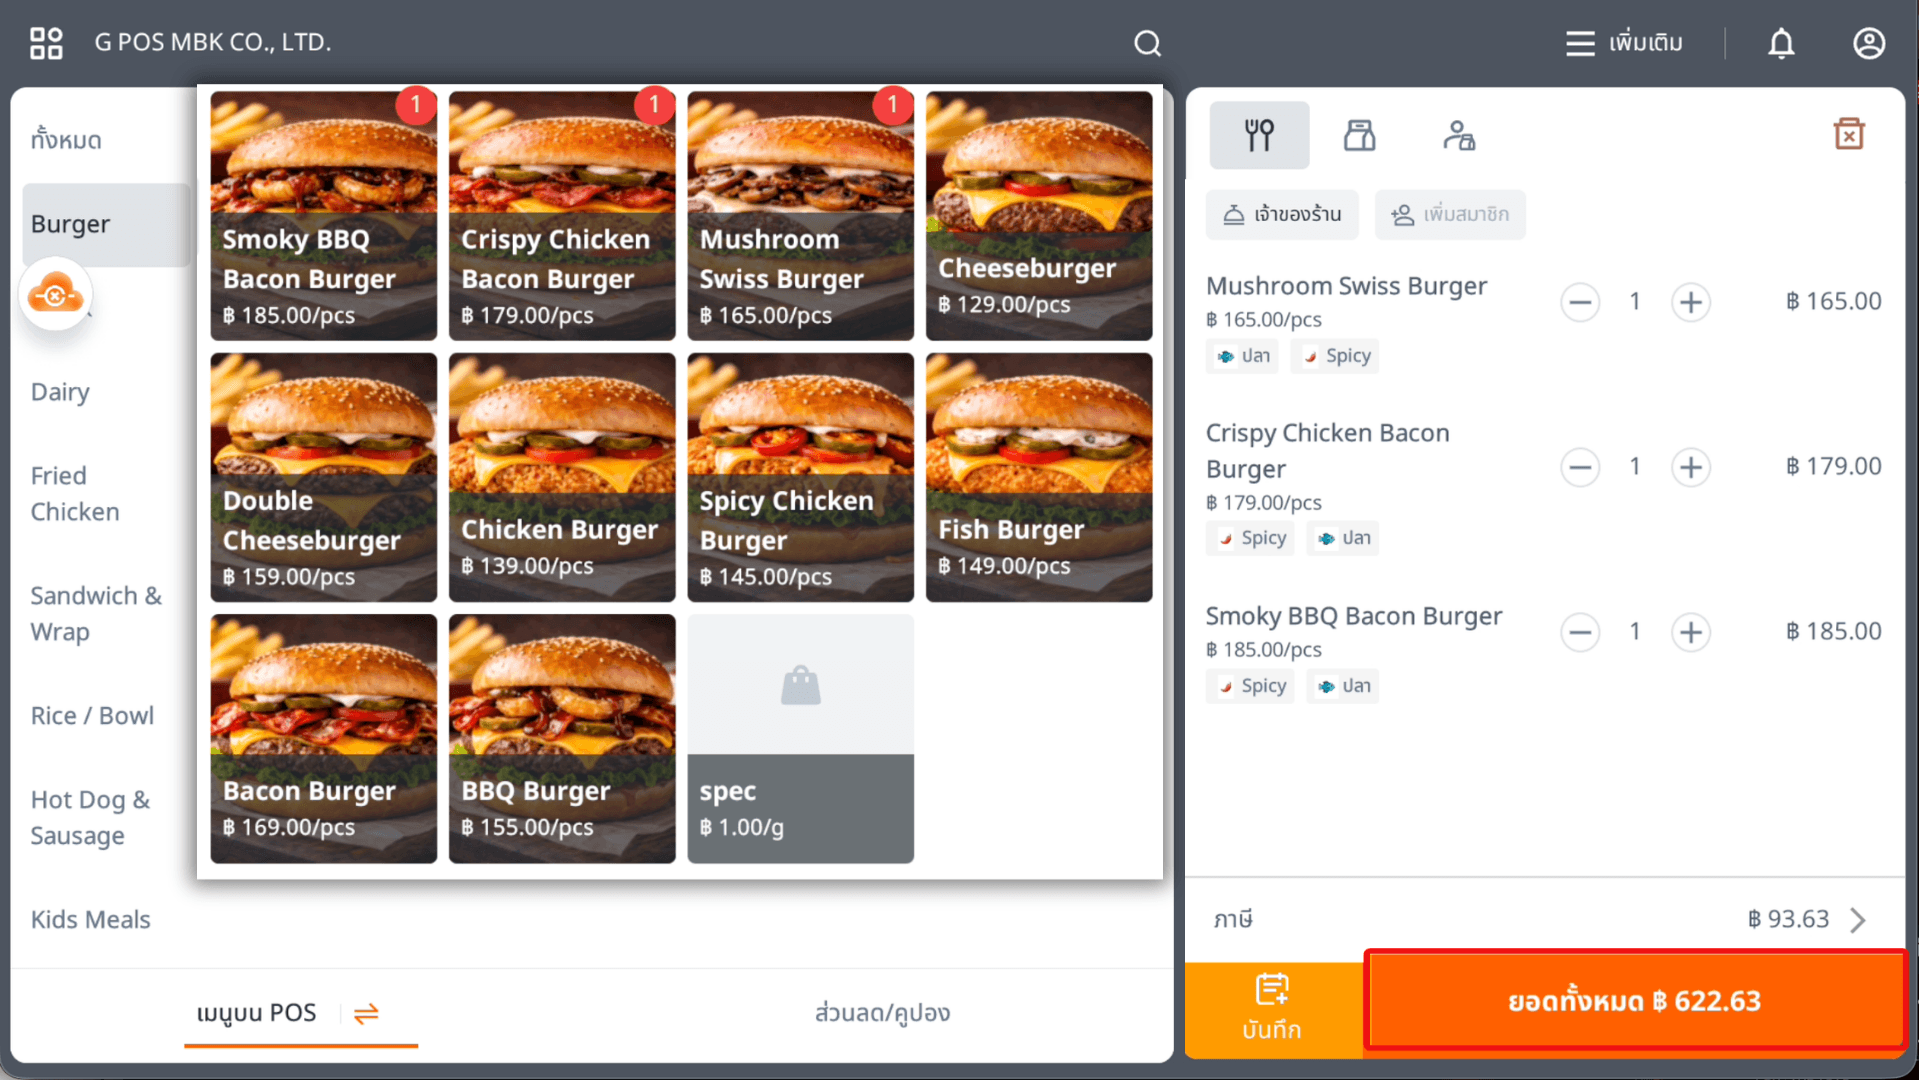1920x1080 pixels.
Task: Increase Crispy Chicken Bacon Burger quantity
Action: point(1690,467)
